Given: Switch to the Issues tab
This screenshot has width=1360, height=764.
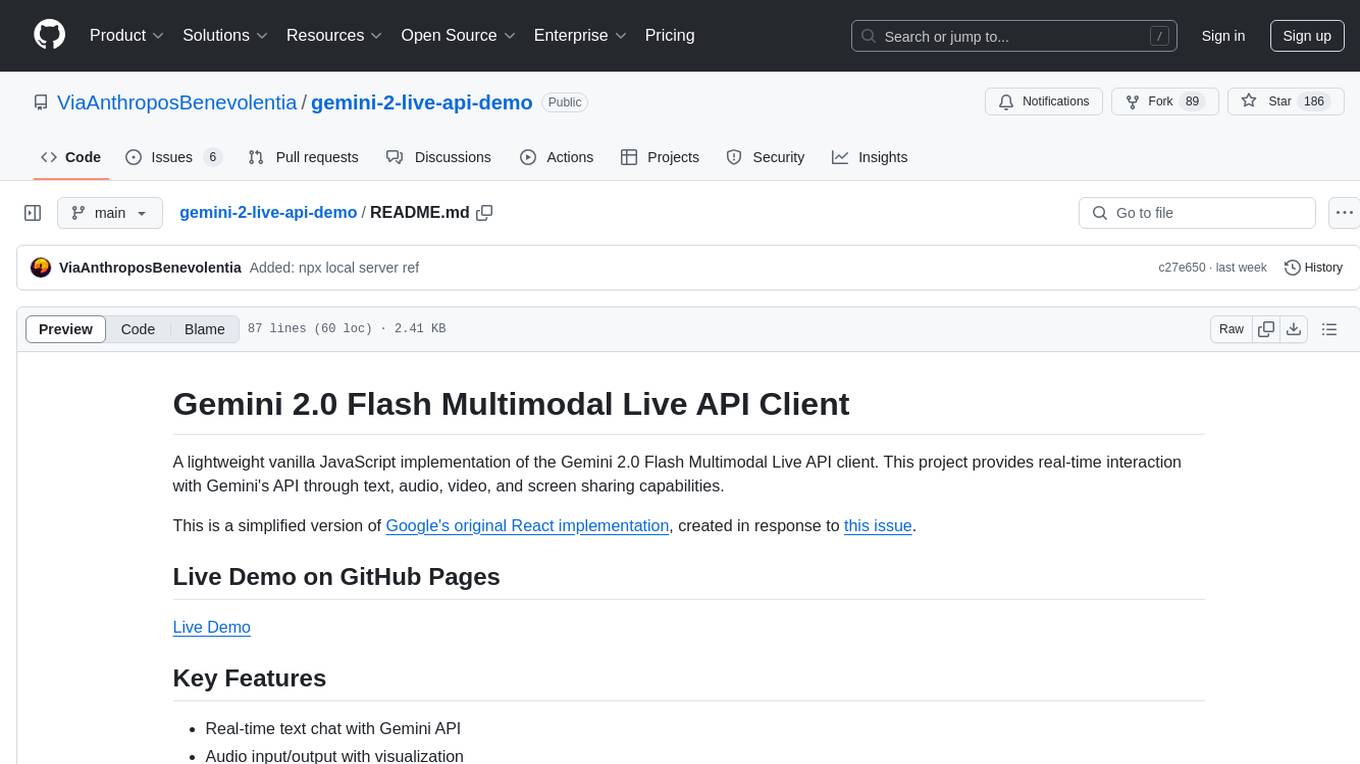Looking at the screenshot, I should click(x=173, y=157).
